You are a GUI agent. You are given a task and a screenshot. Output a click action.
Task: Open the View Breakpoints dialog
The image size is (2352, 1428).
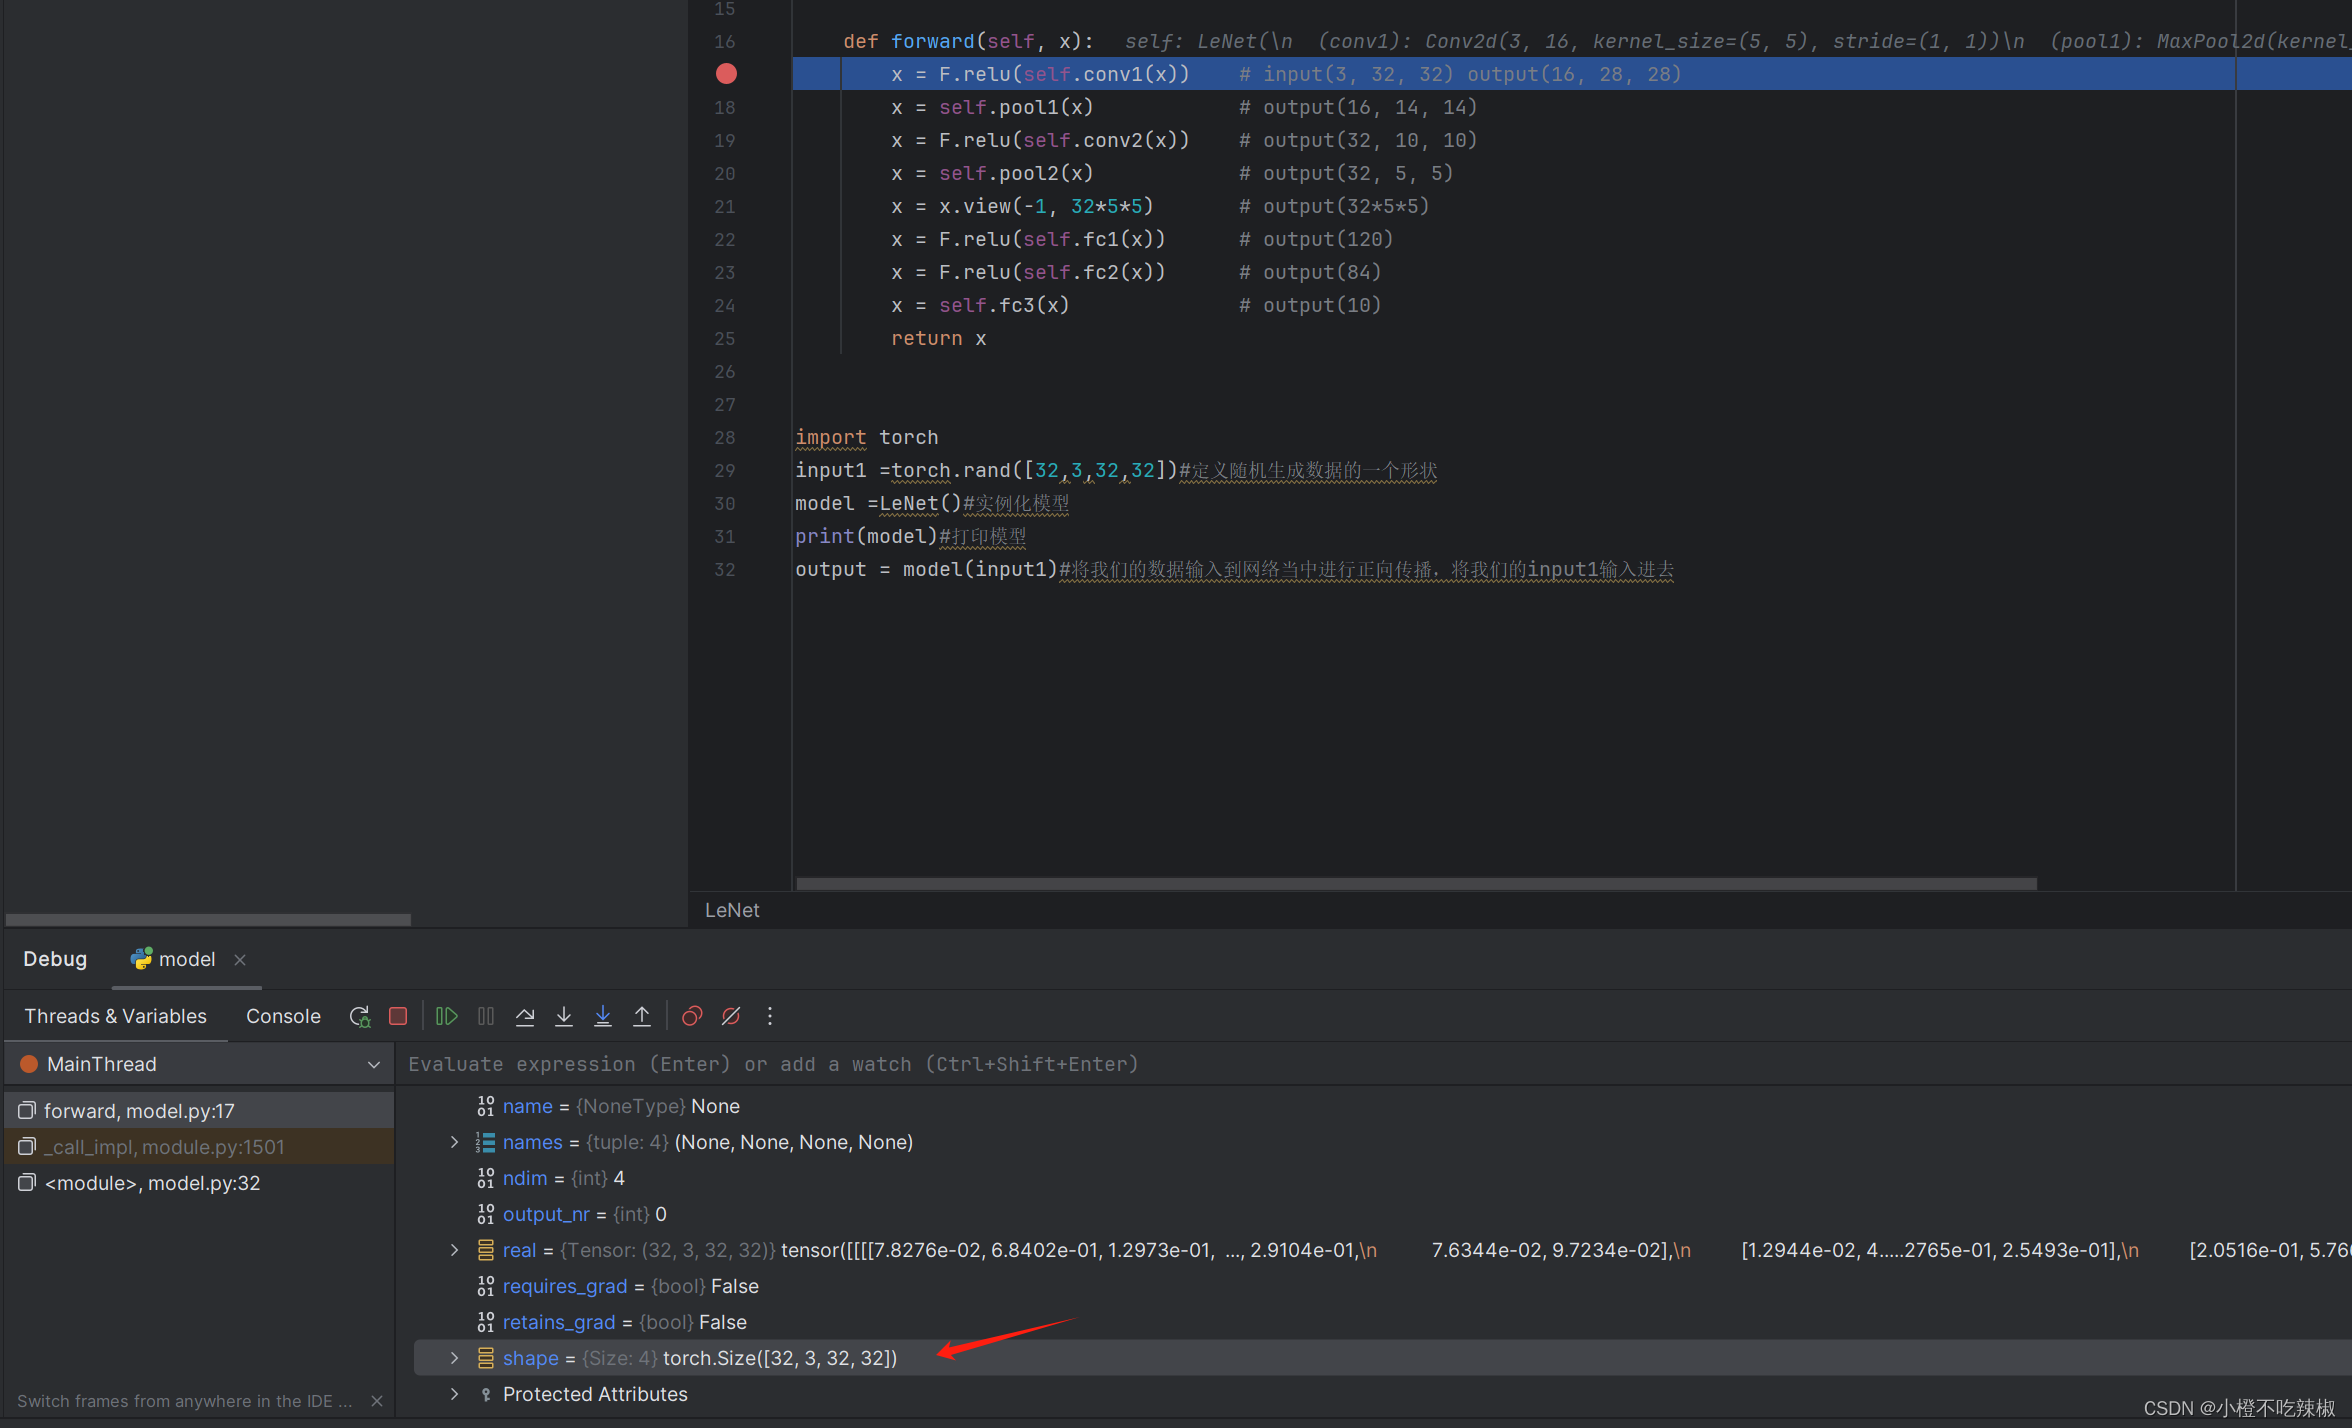coord(692,1016)
